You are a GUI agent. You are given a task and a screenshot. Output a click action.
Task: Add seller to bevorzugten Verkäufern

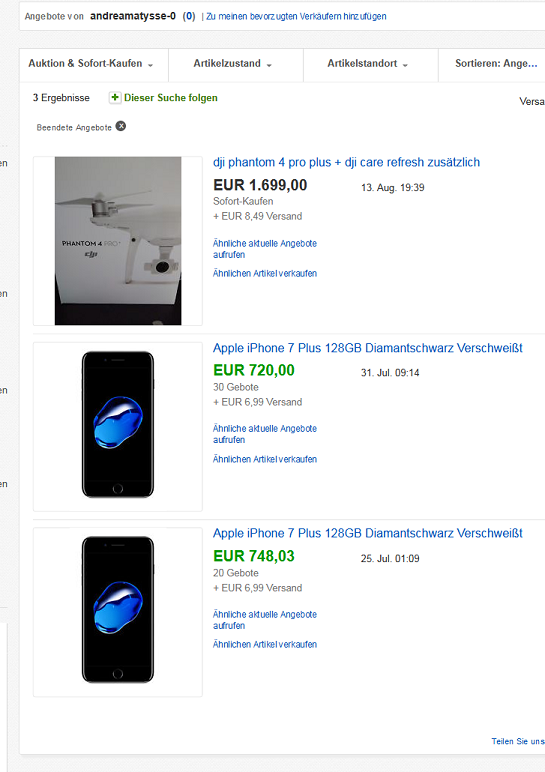coord(296,16)
